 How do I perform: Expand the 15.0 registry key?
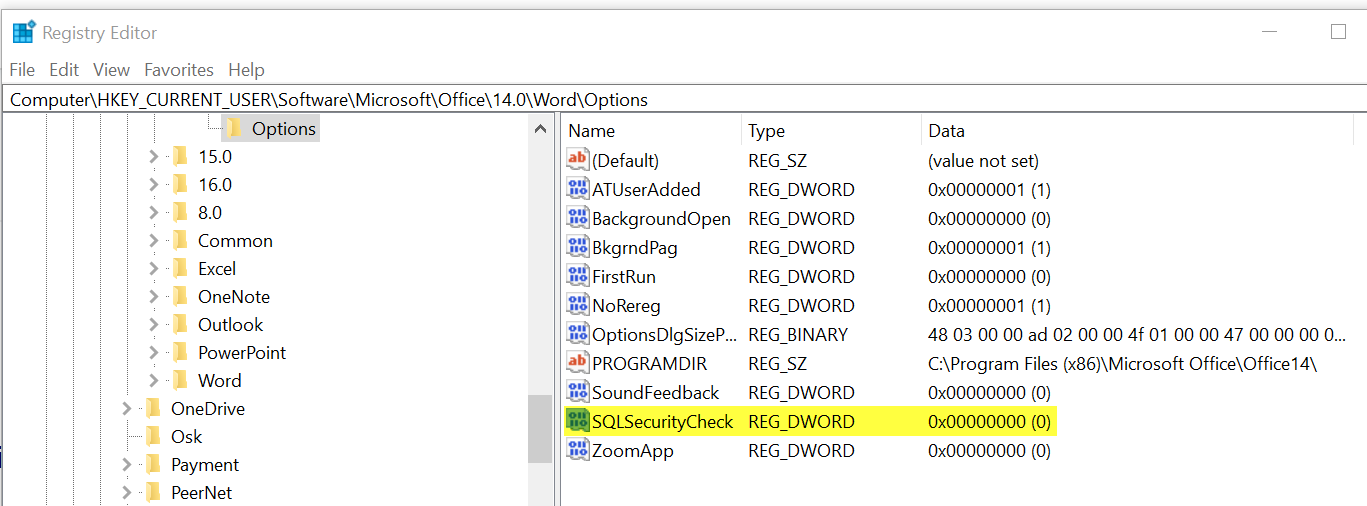pos(153,157)
